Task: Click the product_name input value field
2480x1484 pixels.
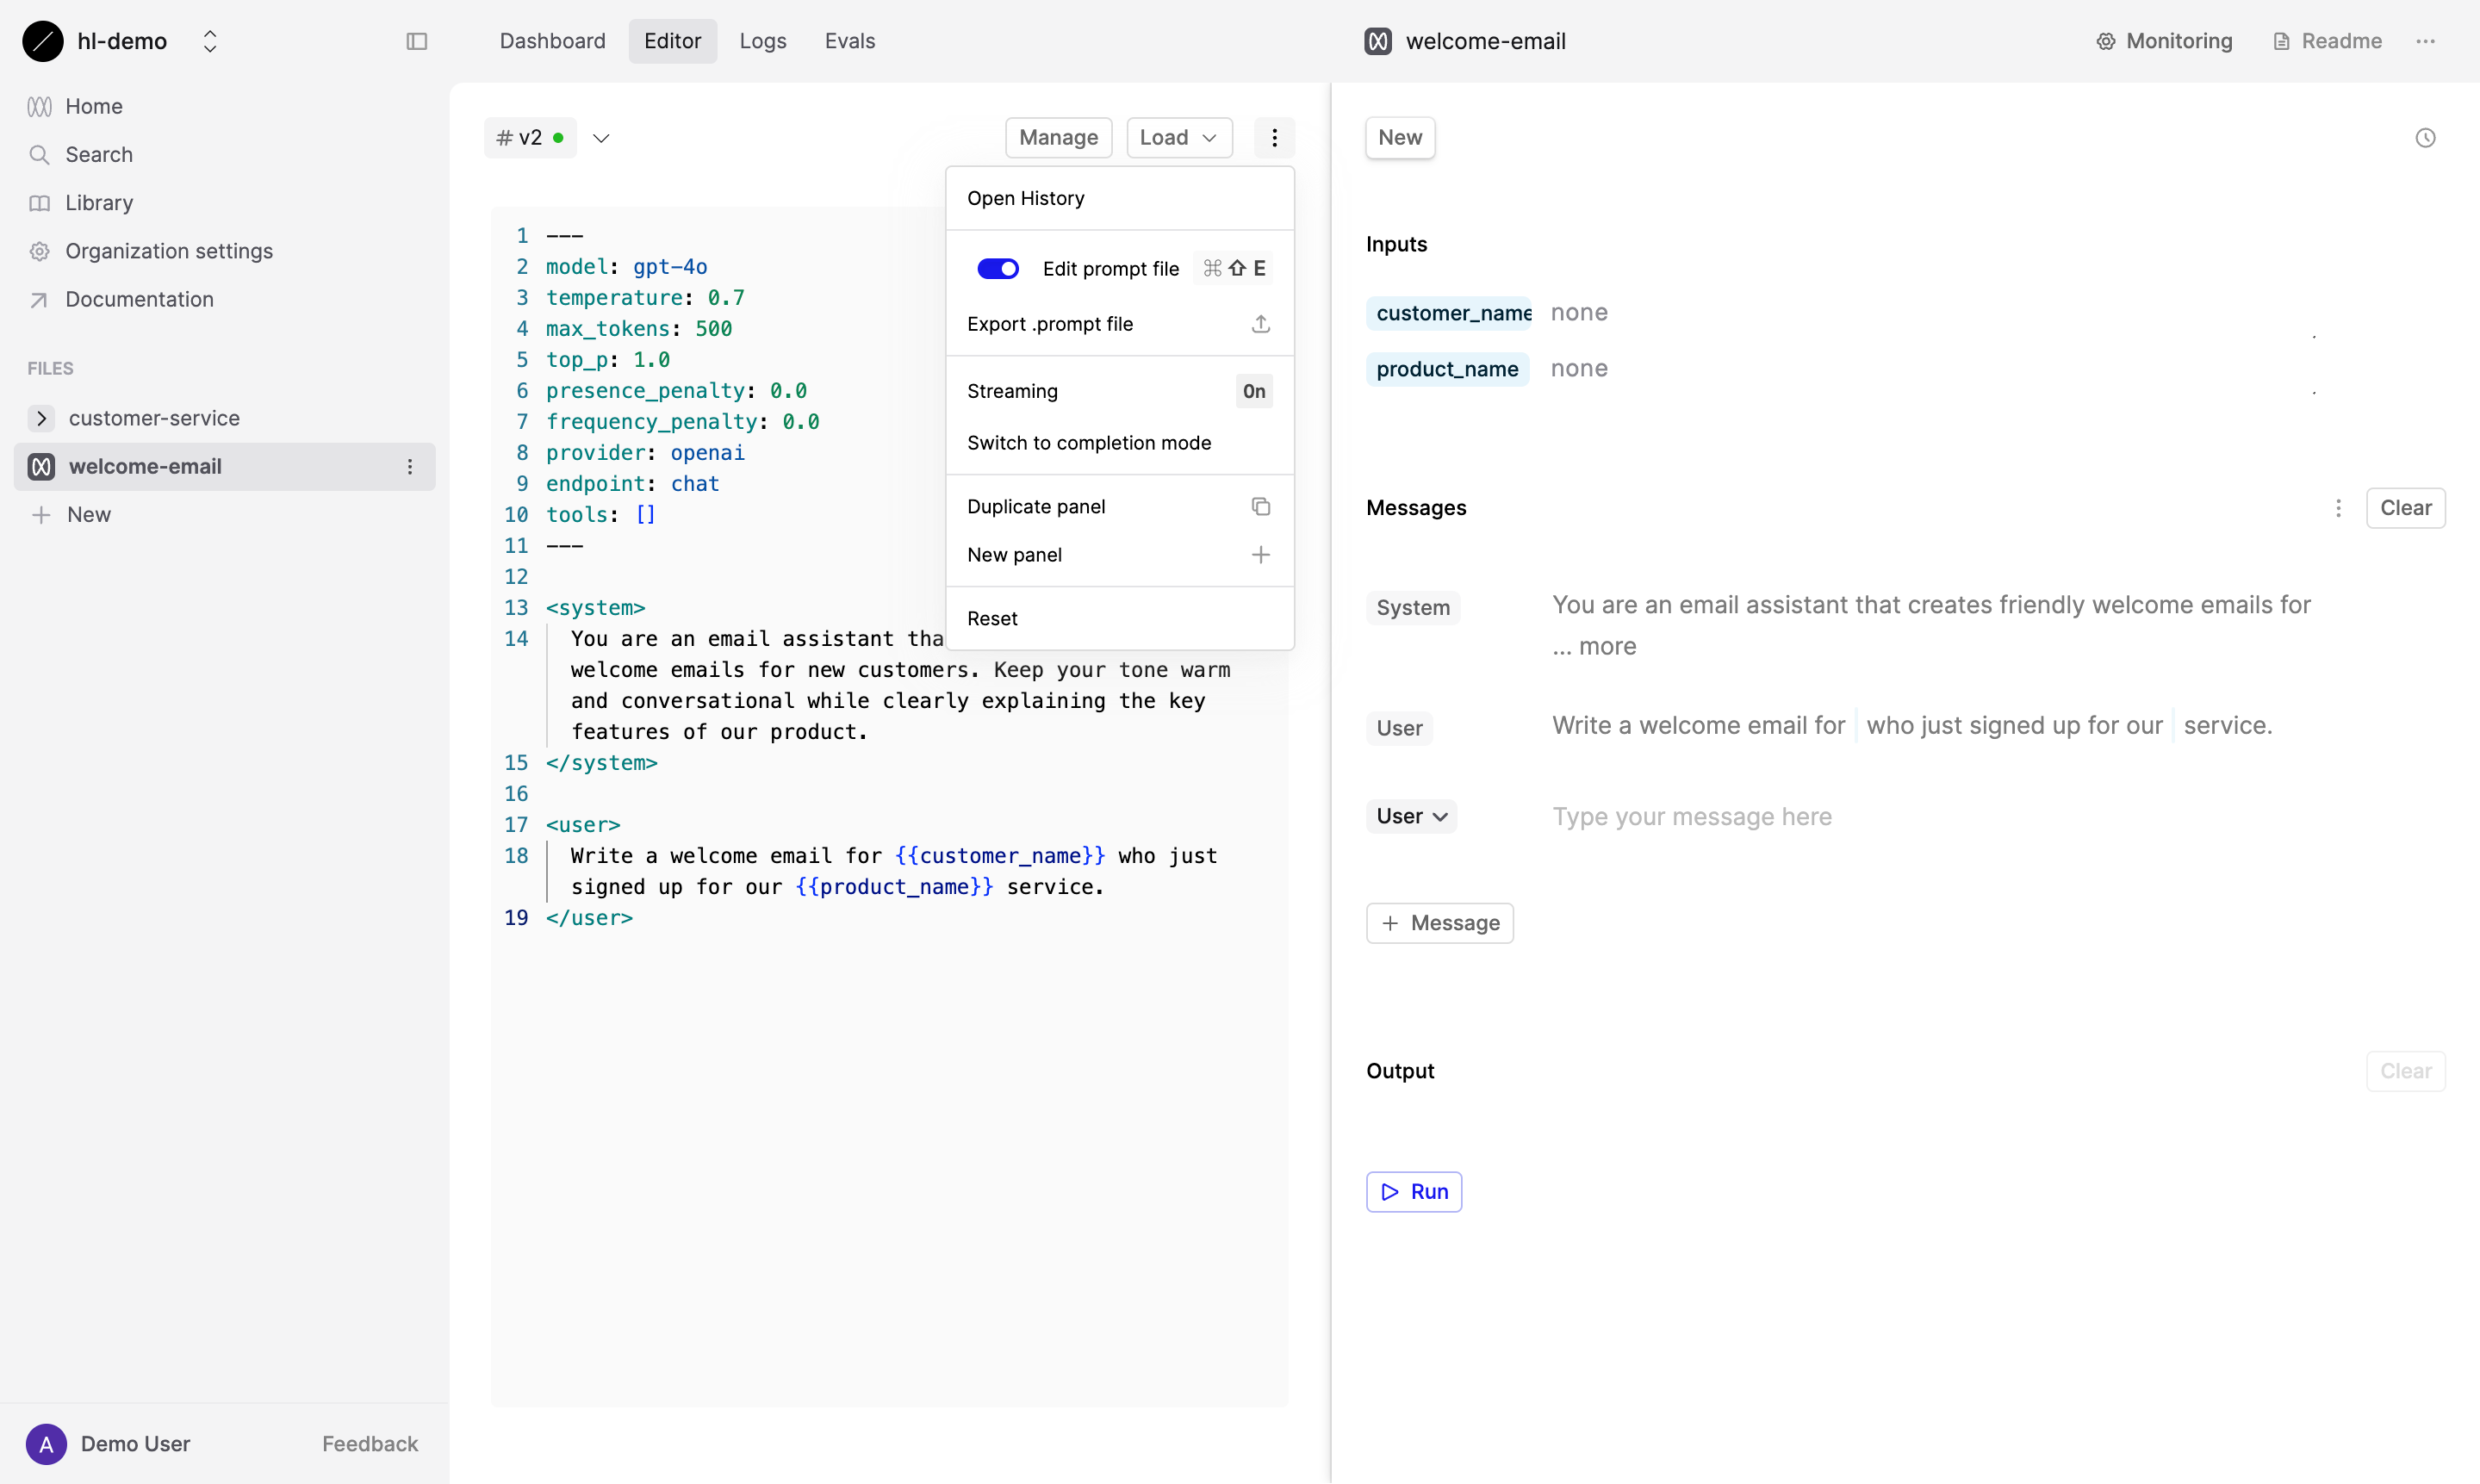Action: coord(1930,368)
